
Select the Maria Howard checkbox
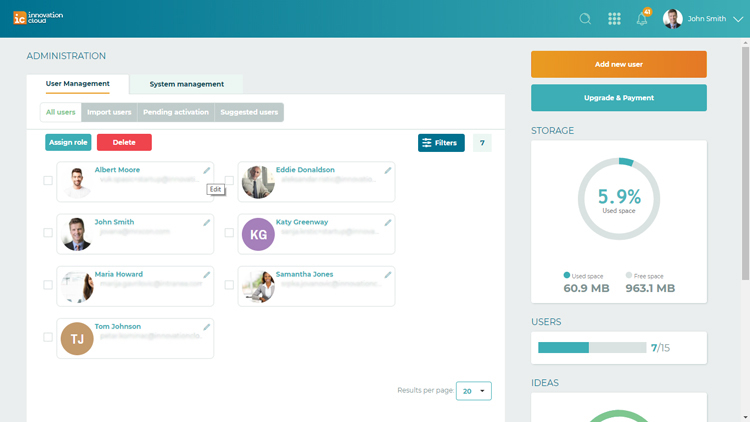coord(48,285)
